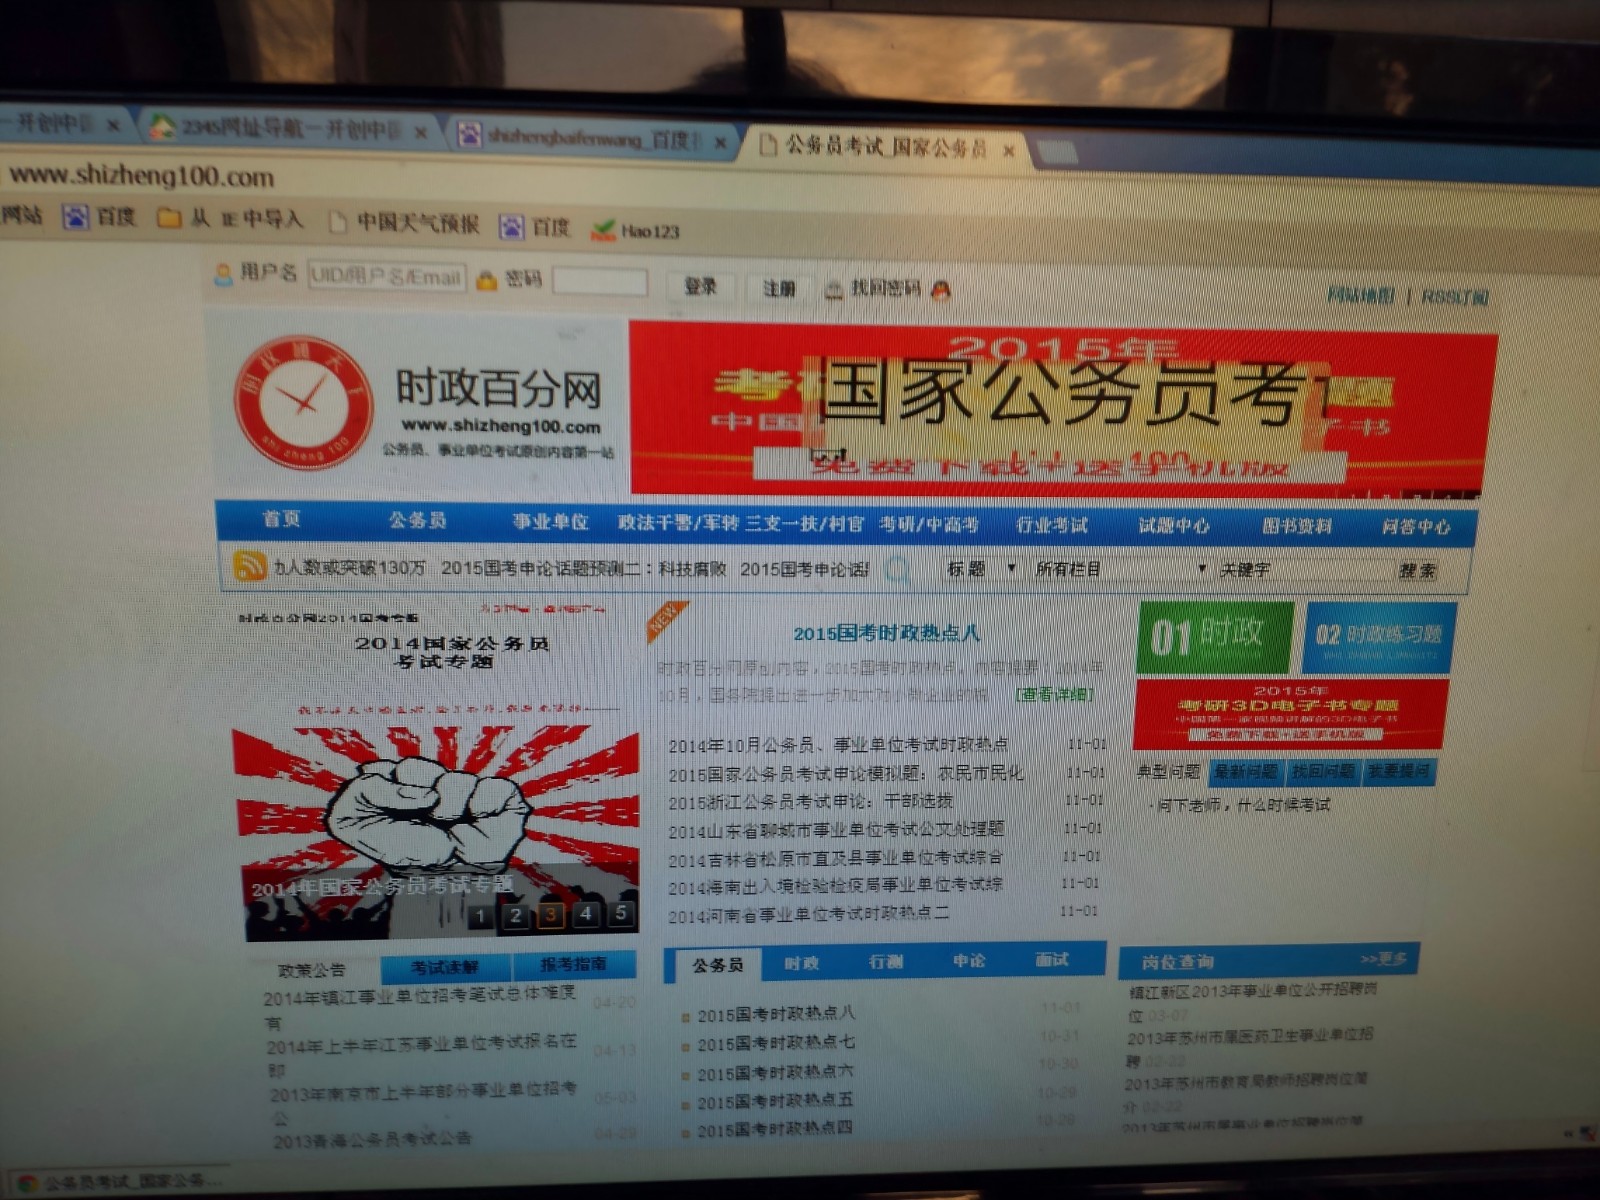Image resolution: width=1600 pixels, height=1200 pixels.
Task: Select slide number 4 in carousel
Action: click(x=586, y=913)
